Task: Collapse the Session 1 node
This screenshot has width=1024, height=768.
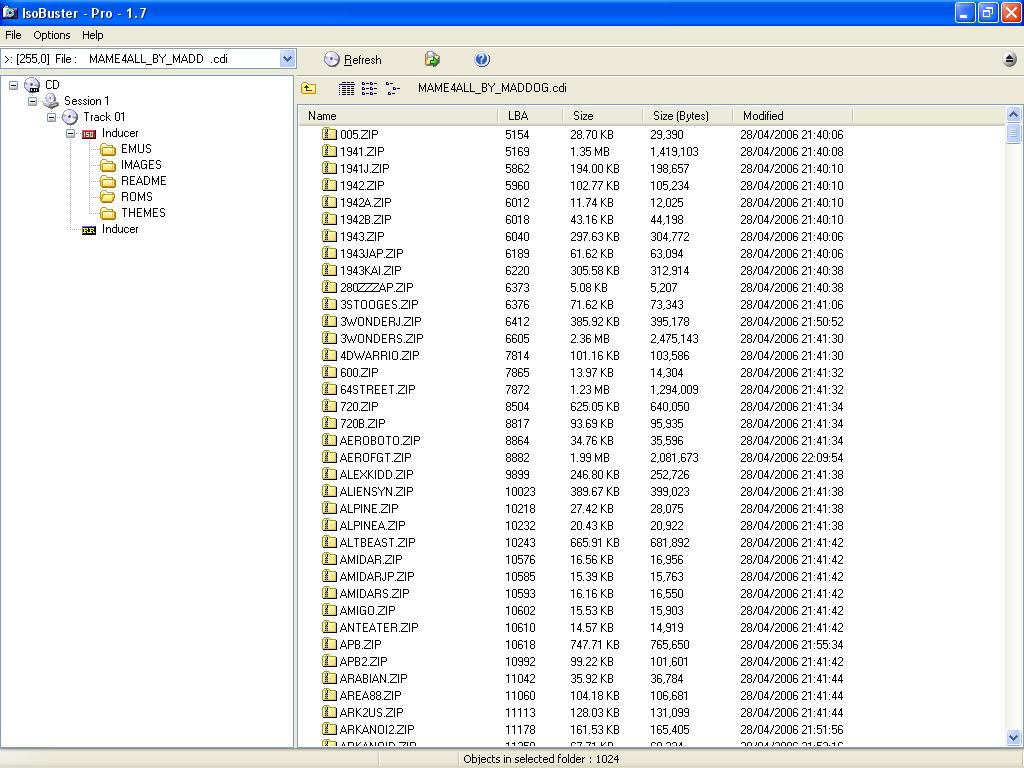Action: pos(32,101)
